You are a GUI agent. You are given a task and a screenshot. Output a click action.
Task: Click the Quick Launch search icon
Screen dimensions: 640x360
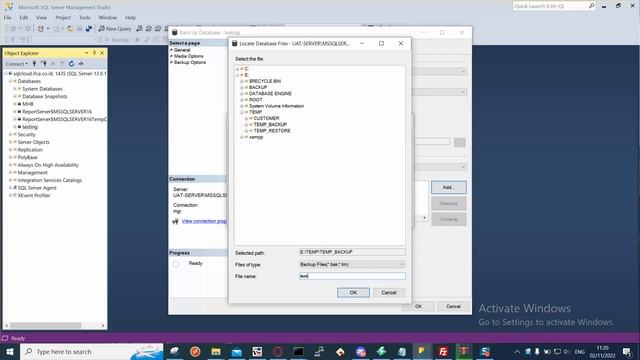click(x=591, y=6)
